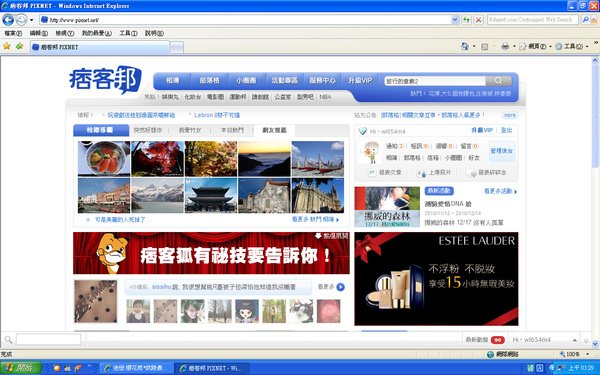This screenshot has width=600, height=375.
Task: Click the Print icon in command bar
Action: point(505,46)
